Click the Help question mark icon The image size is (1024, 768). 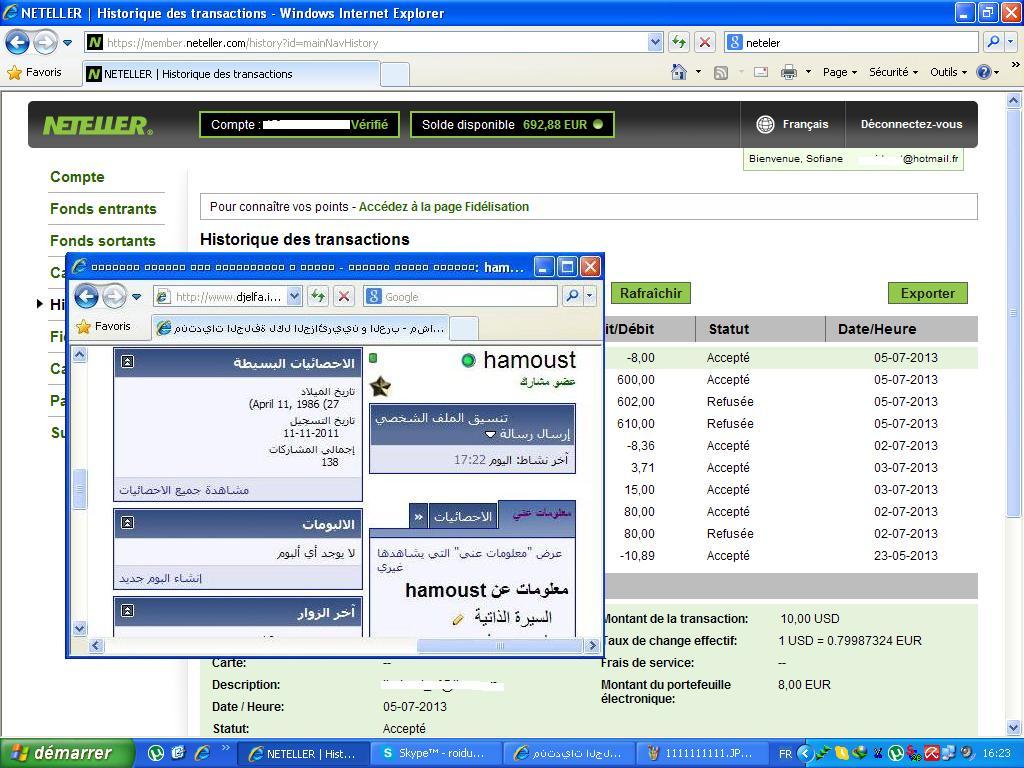[x=984, y=72]
